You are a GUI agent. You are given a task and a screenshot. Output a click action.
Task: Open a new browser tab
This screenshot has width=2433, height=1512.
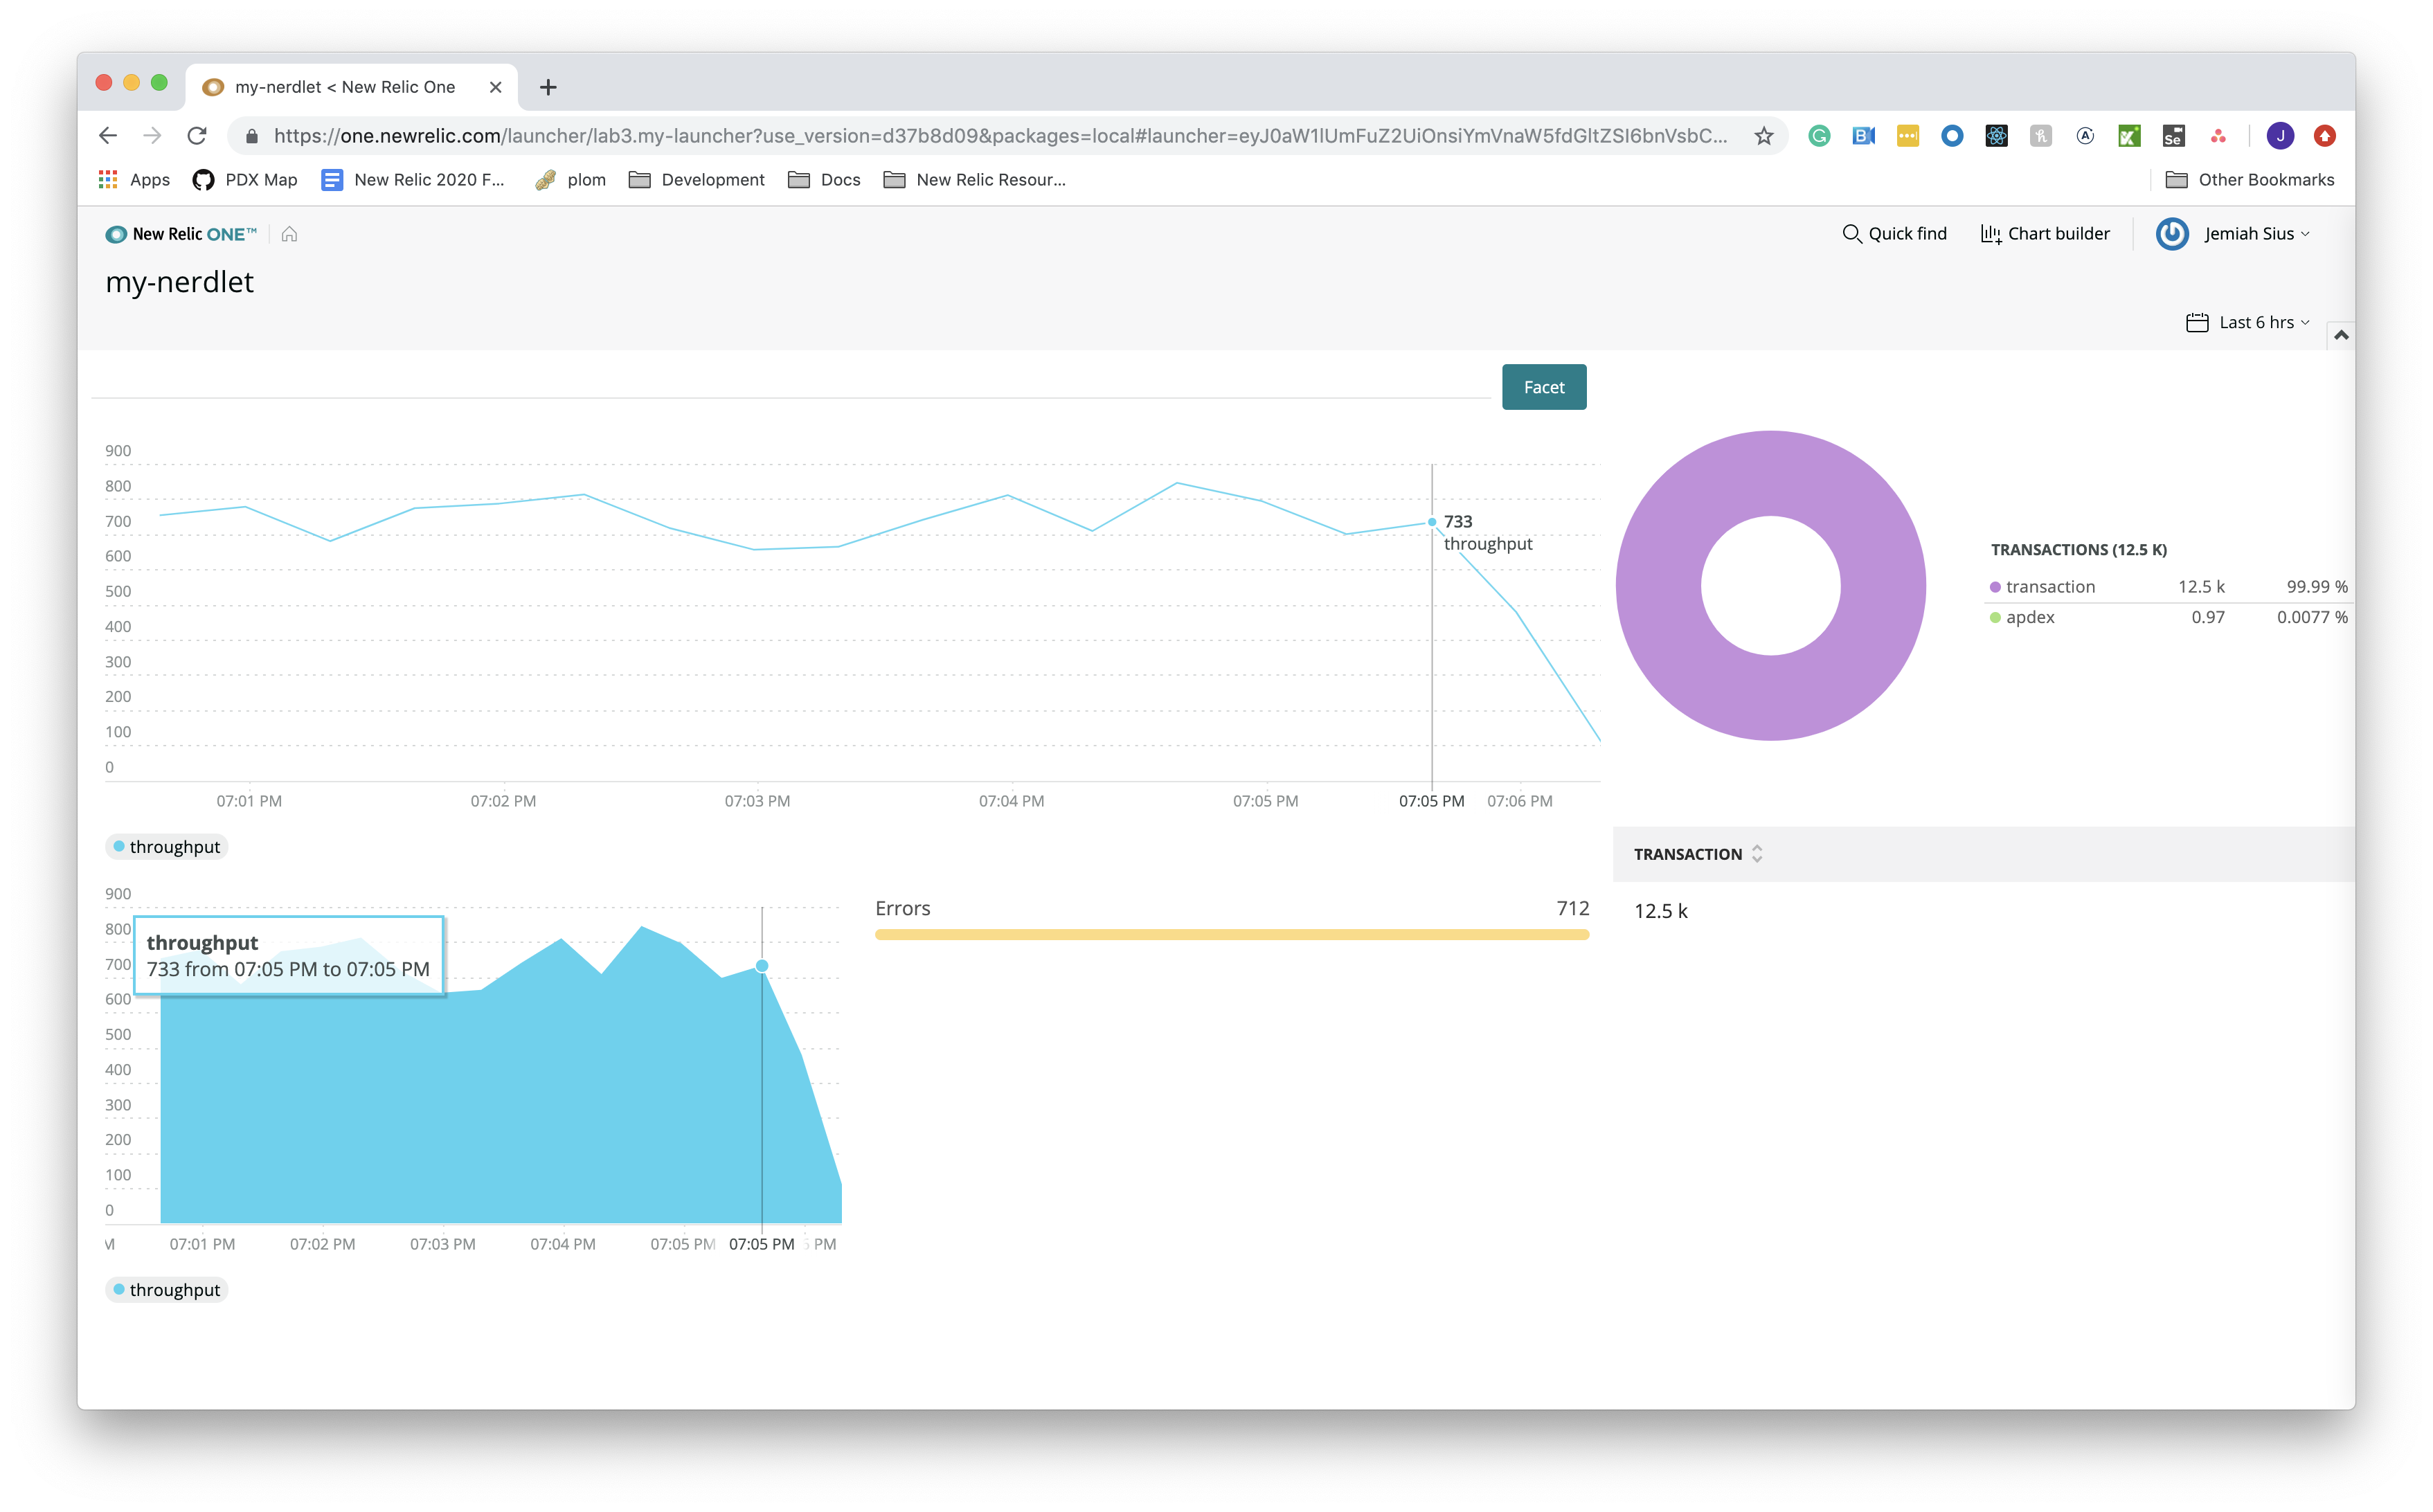tap(548, 88)
